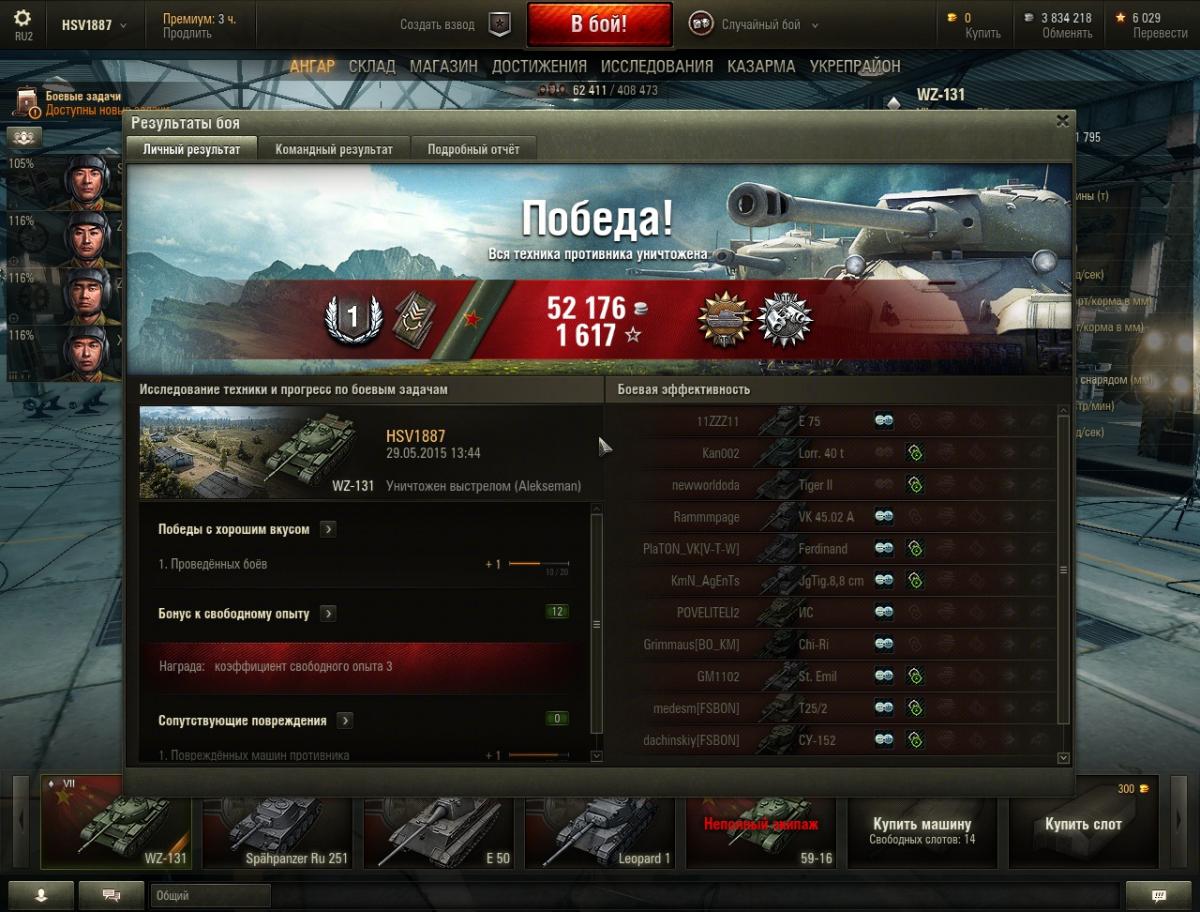
Task: Open ИССЛЕДОВАНИЯ menu item
Action: tap(657, 66)
